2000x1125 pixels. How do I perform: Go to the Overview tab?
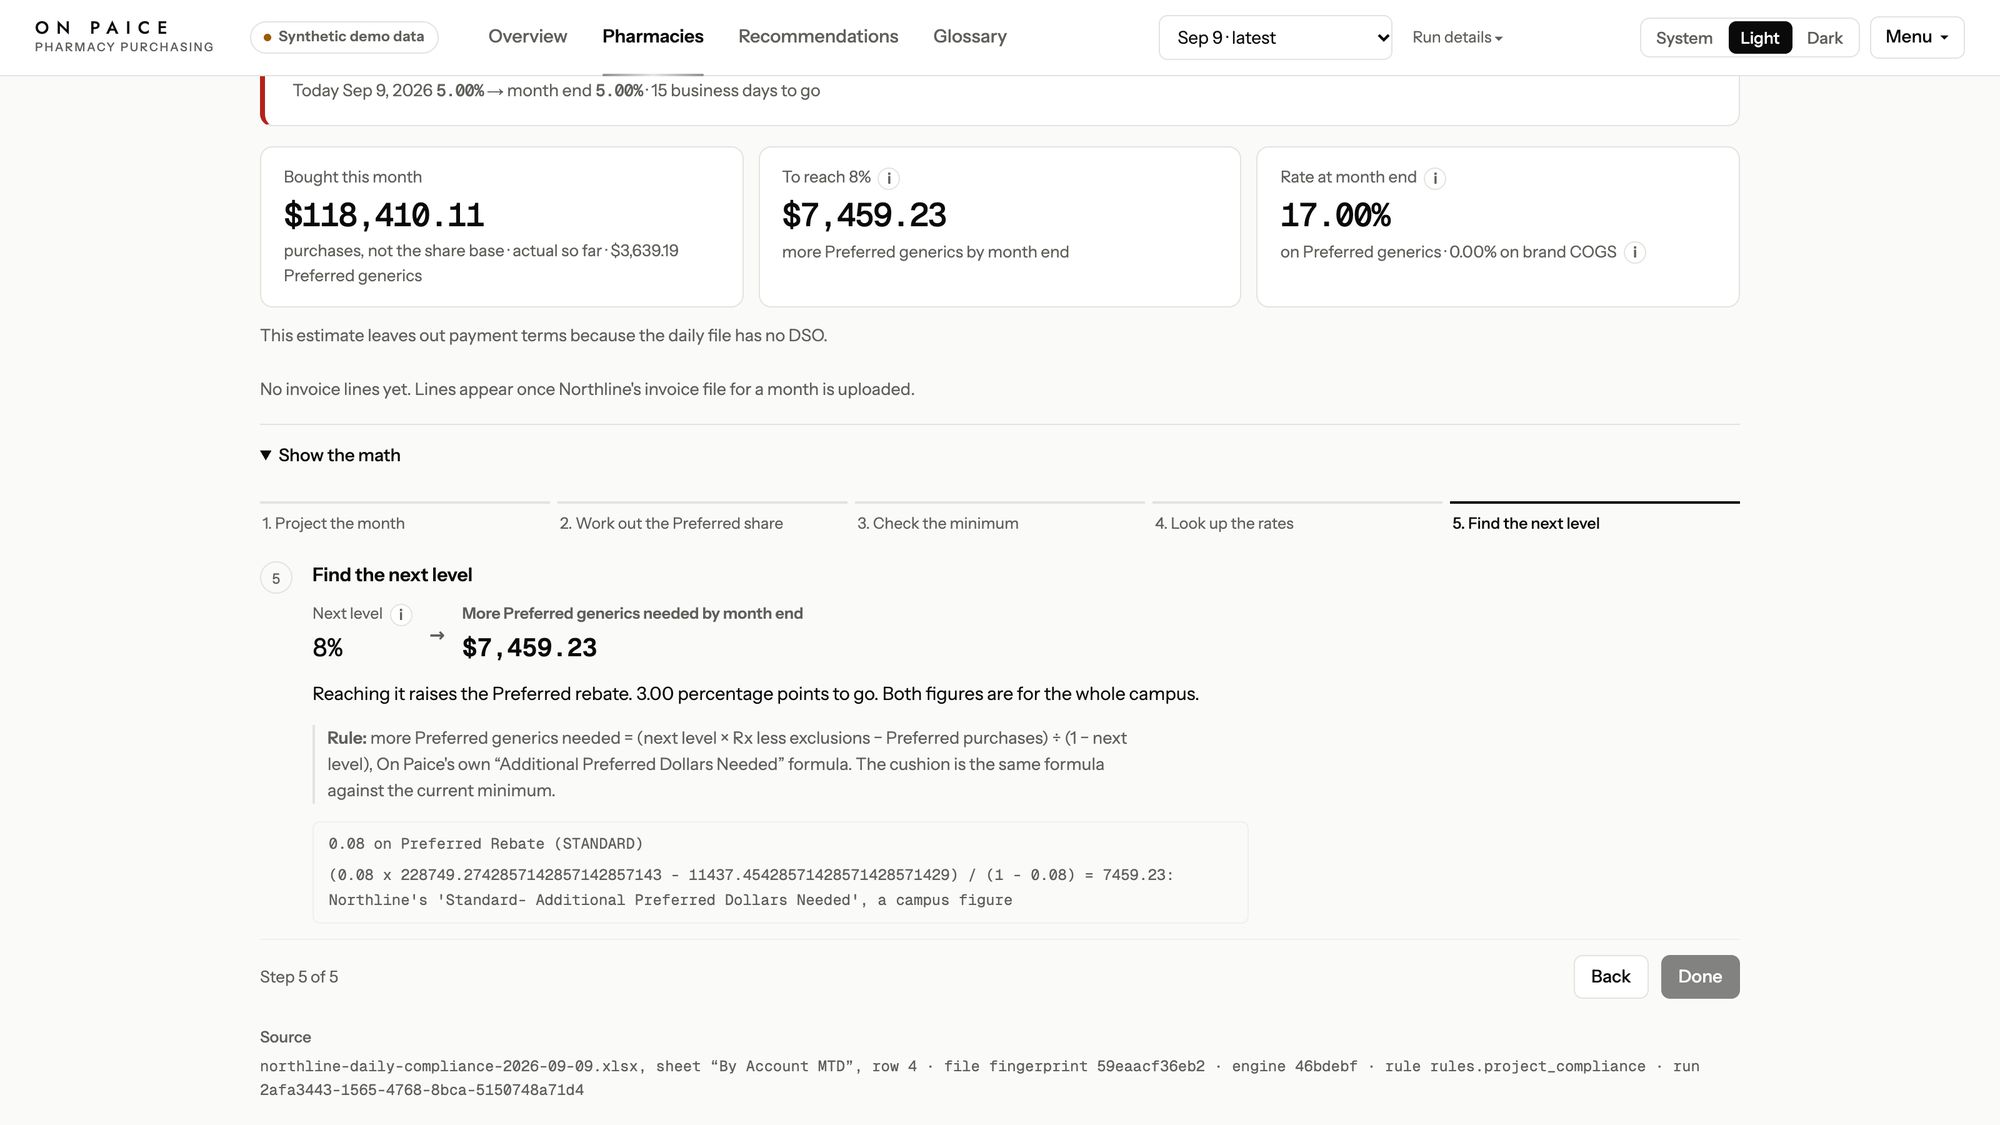pos(527,37)
